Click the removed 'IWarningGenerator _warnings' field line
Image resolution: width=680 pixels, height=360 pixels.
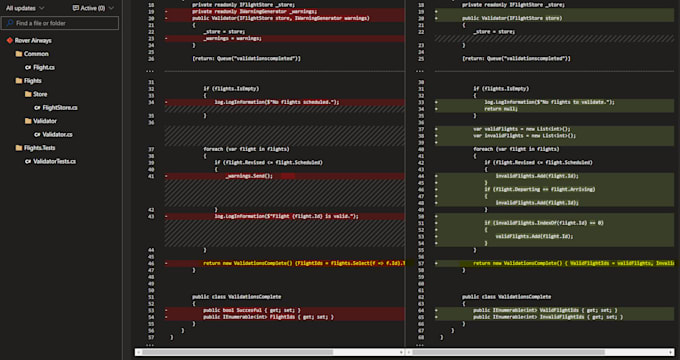(284, 12)
